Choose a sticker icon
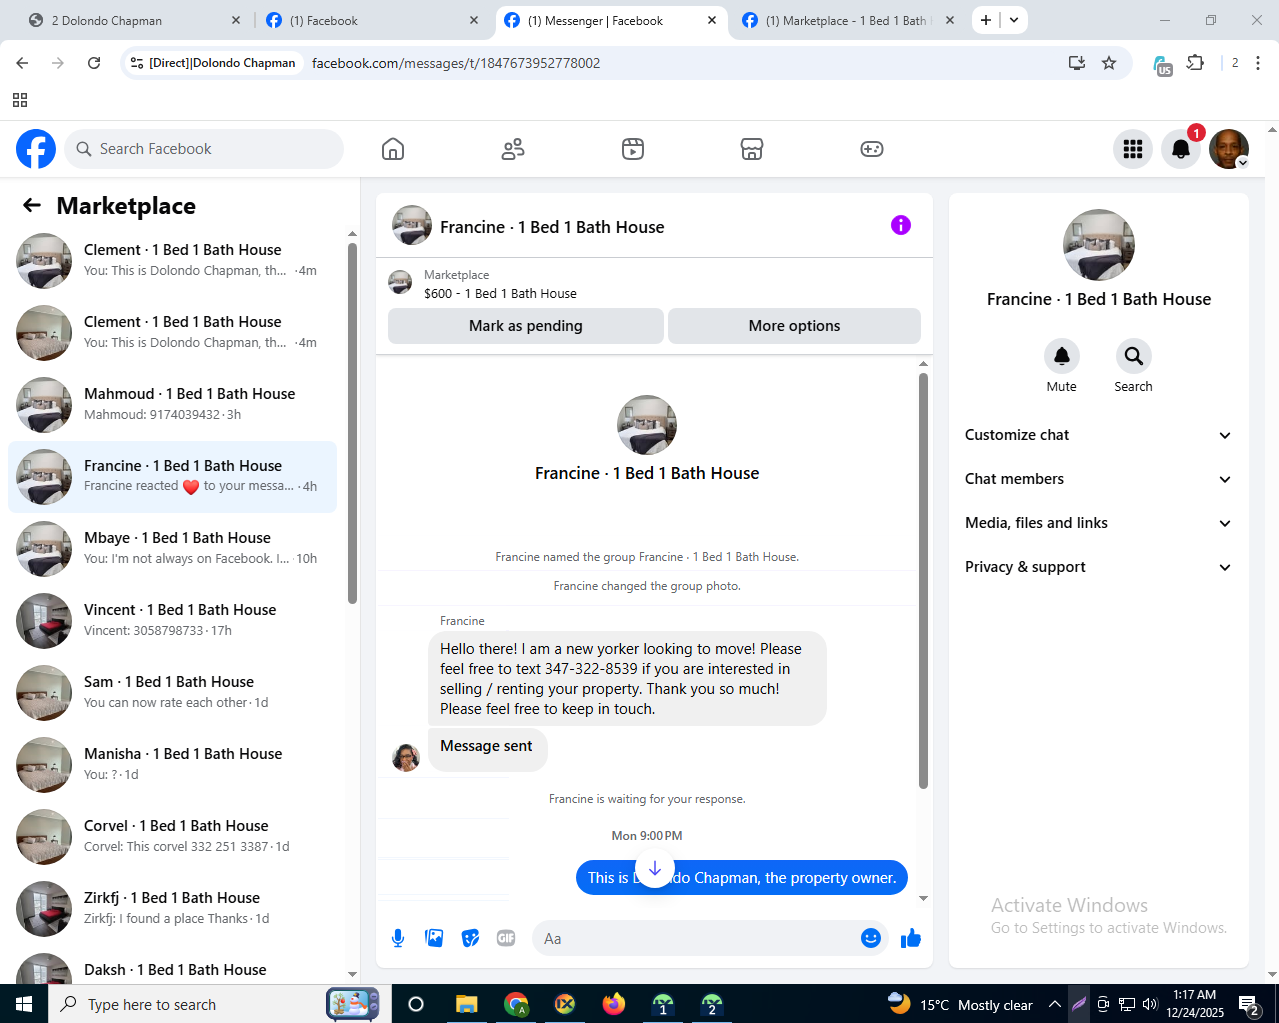 click(x=470, y=938)
